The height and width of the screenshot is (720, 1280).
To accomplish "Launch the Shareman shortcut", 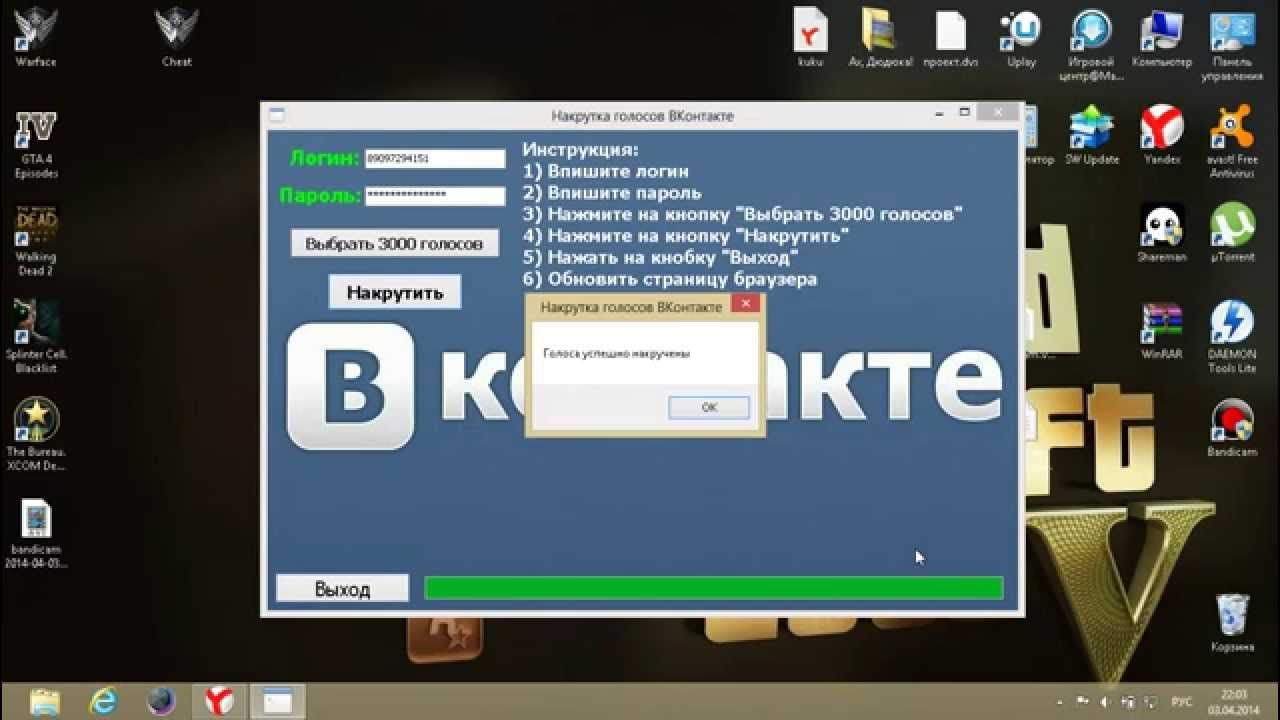I will (1162, 232).
